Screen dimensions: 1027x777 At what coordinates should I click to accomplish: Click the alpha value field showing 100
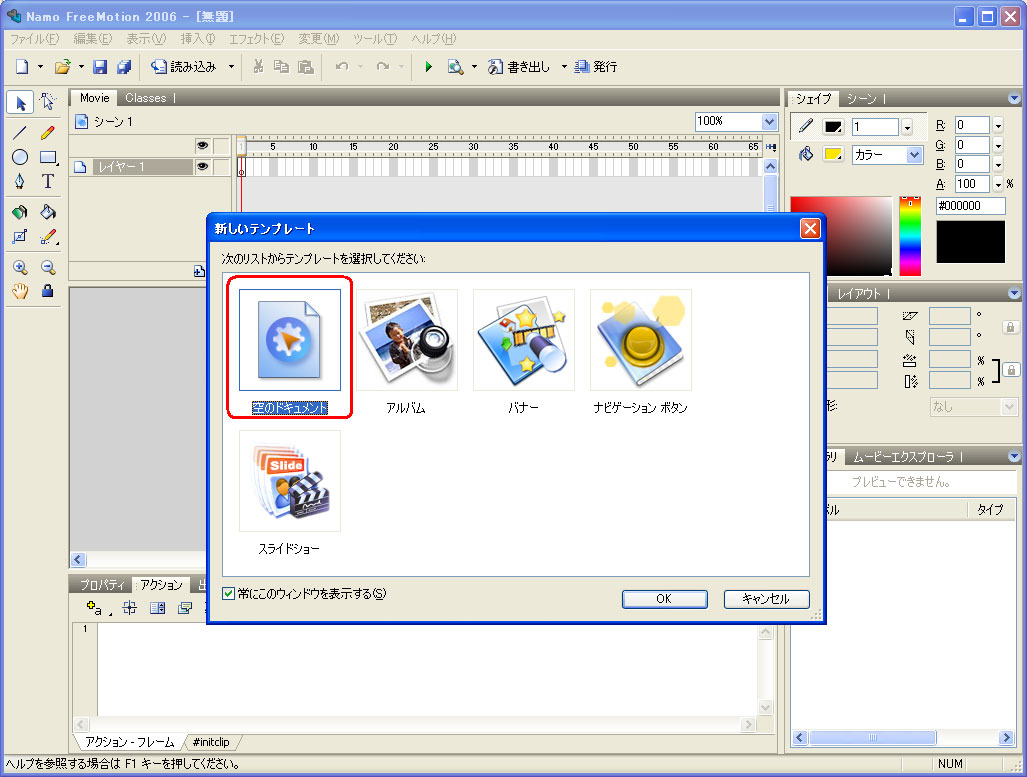972,184
